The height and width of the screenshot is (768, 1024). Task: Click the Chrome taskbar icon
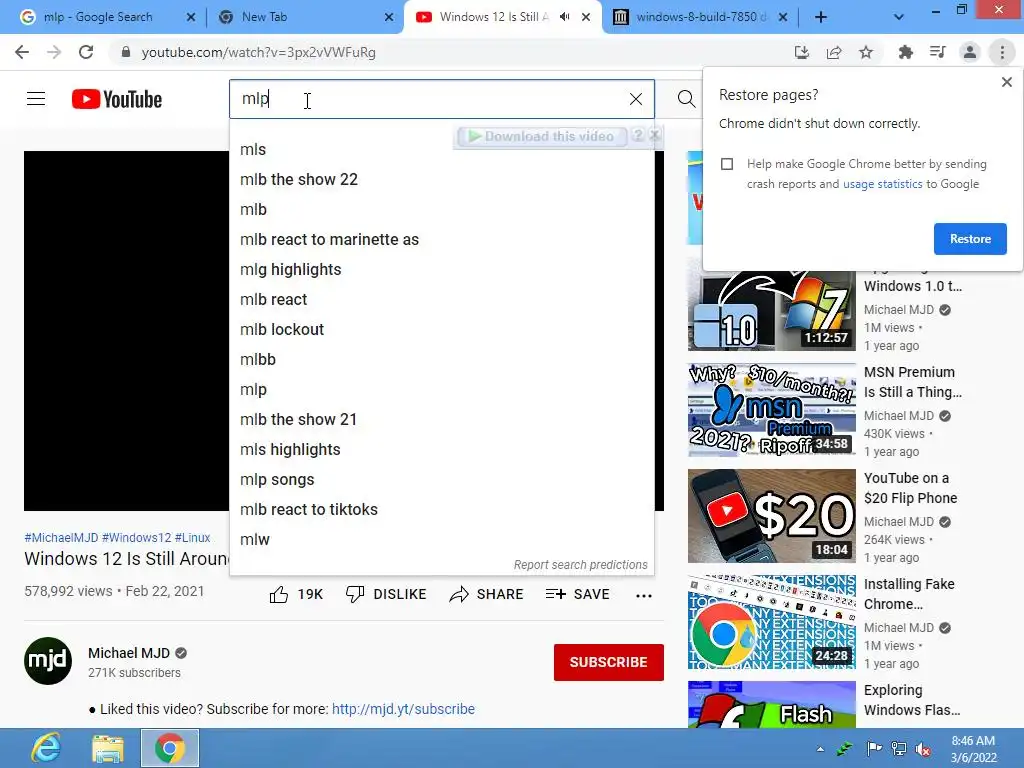pos(170,748)
